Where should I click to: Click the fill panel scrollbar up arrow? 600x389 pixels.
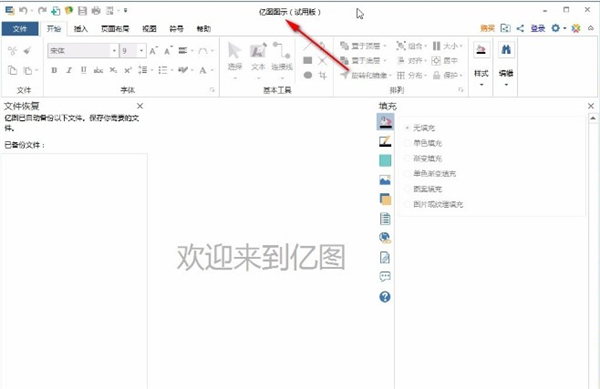pyautogui.click(x=593, y=119)
